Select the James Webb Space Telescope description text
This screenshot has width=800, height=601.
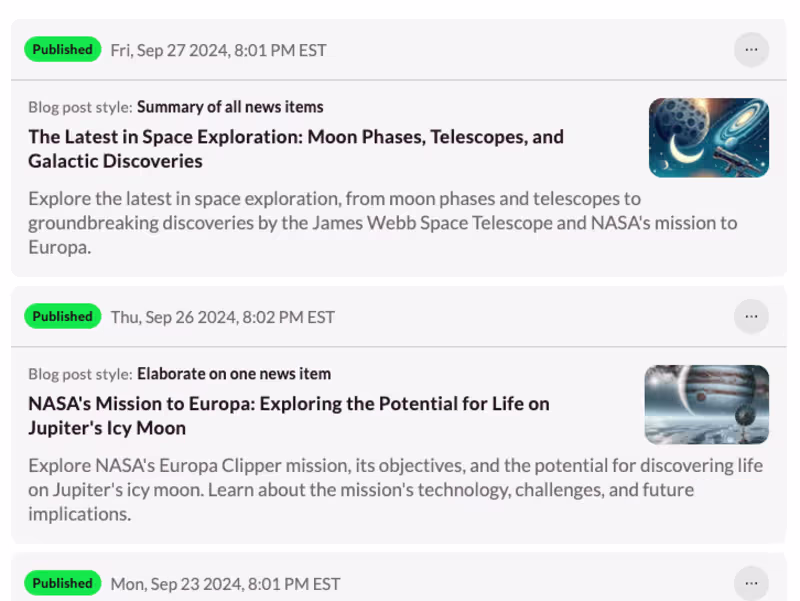pyautogui.click(x=382, y=222)
